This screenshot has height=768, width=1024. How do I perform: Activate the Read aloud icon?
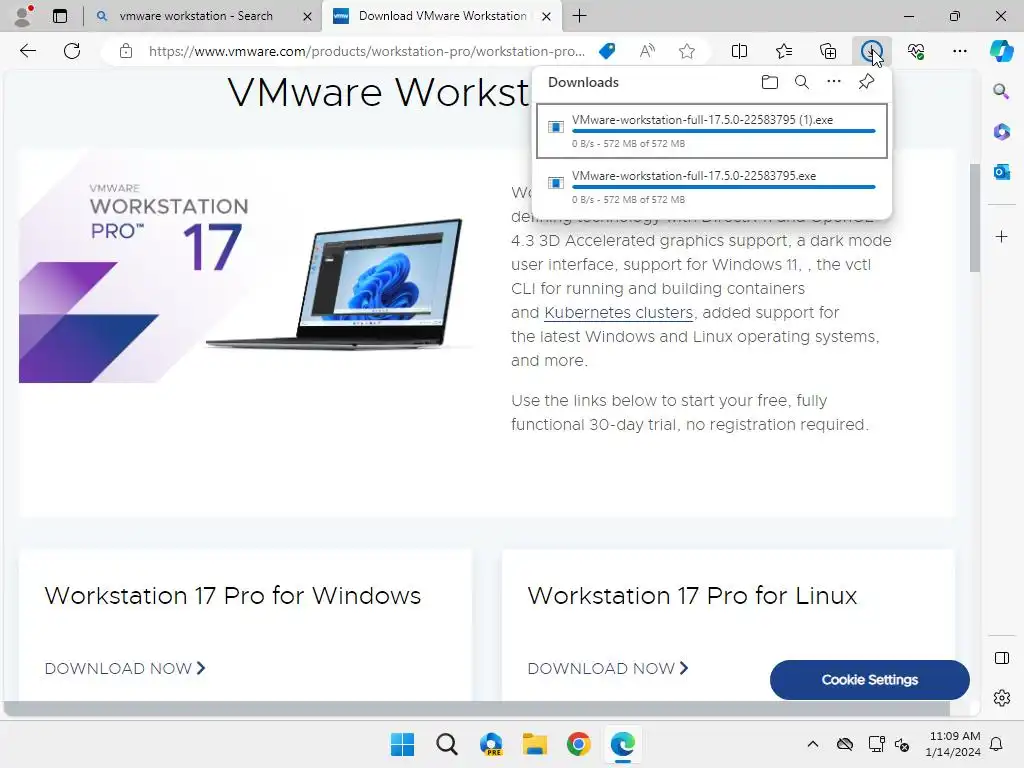click(647, 51)
